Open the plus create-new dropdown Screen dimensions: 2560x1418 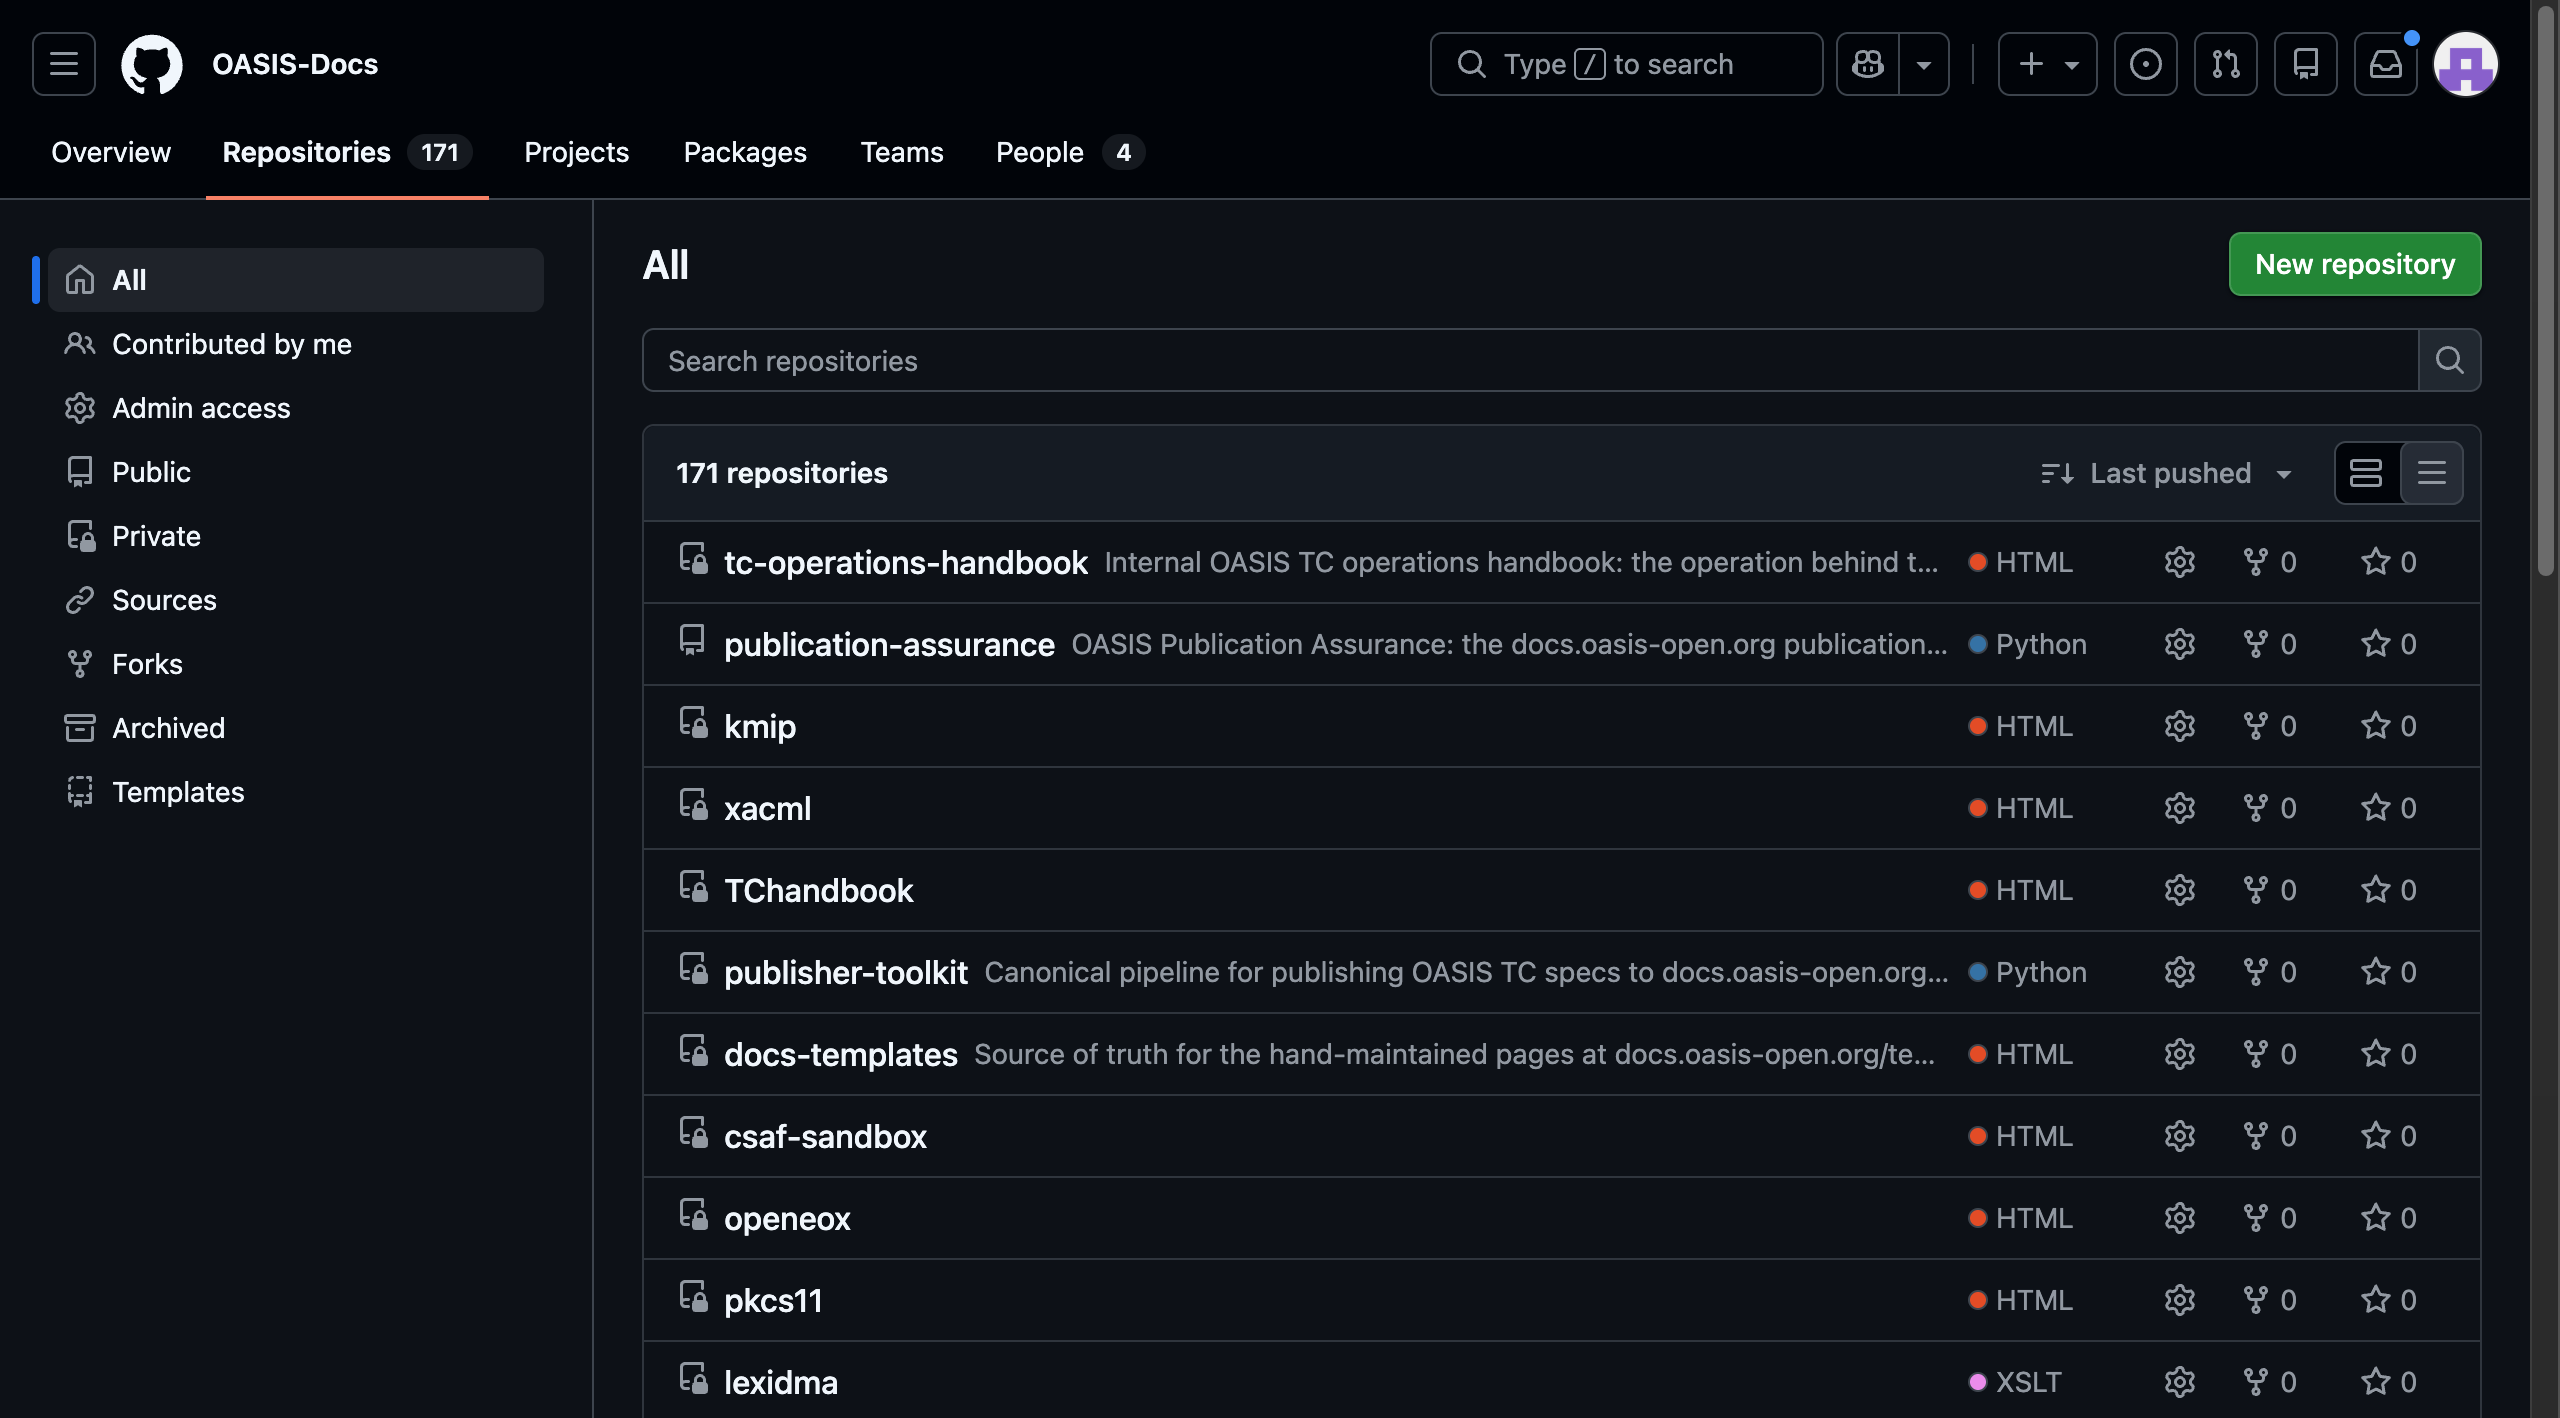pyautogui.click(x=2048, y=64)
